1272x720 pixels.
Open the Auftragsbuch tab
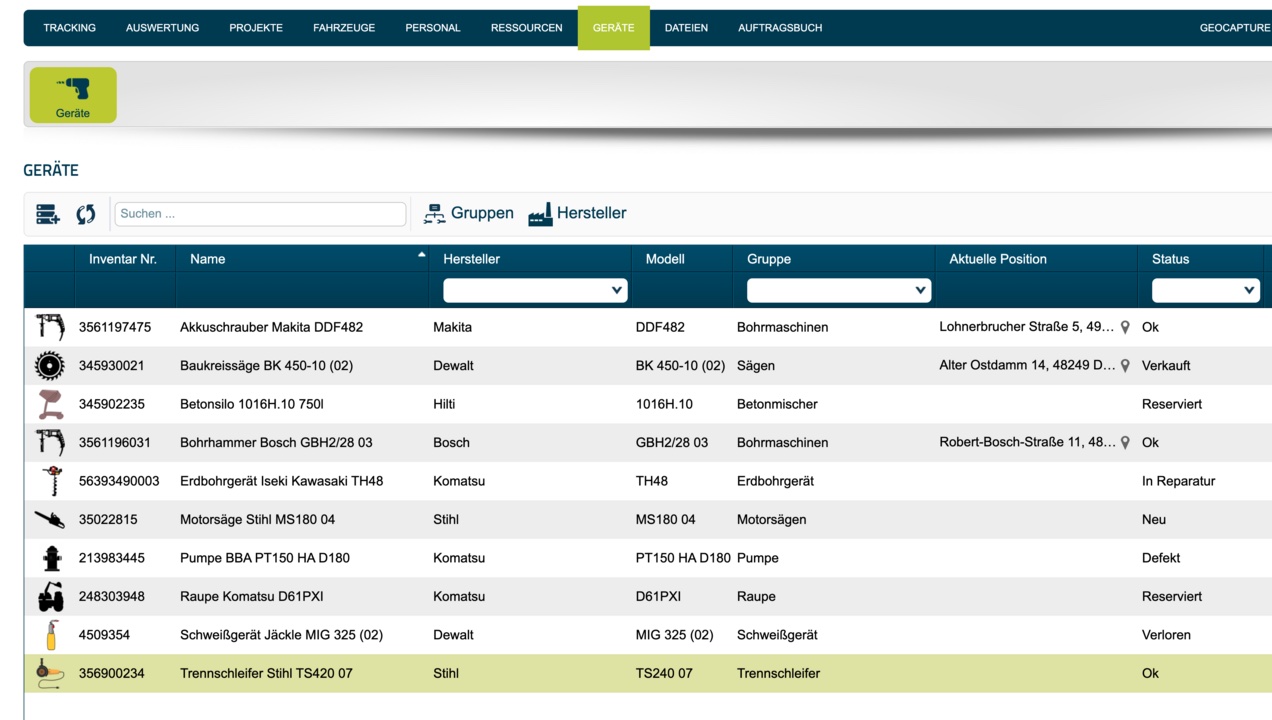pyautogui.click(x=780, y=28)
